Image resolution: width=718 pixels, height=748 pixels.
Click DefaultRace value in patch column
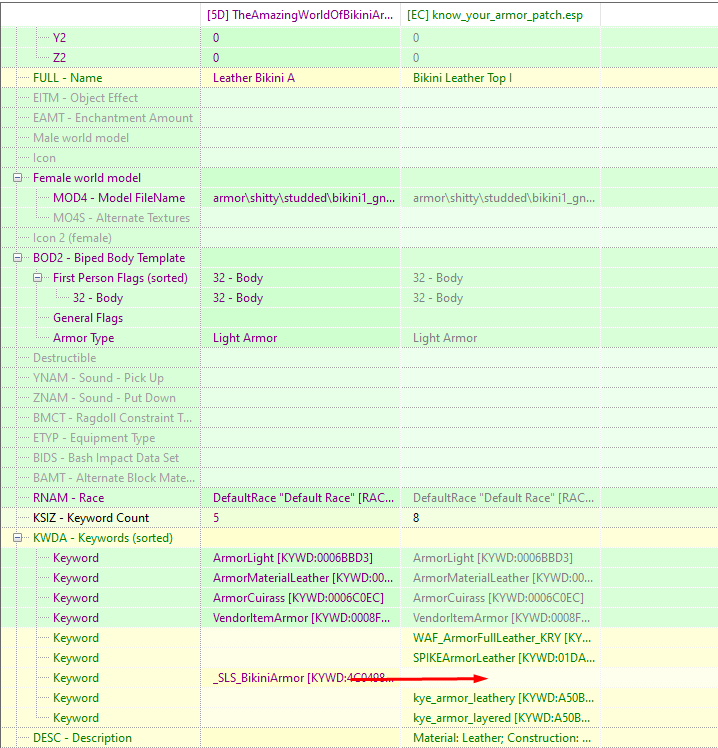click(x=500, y=499)
